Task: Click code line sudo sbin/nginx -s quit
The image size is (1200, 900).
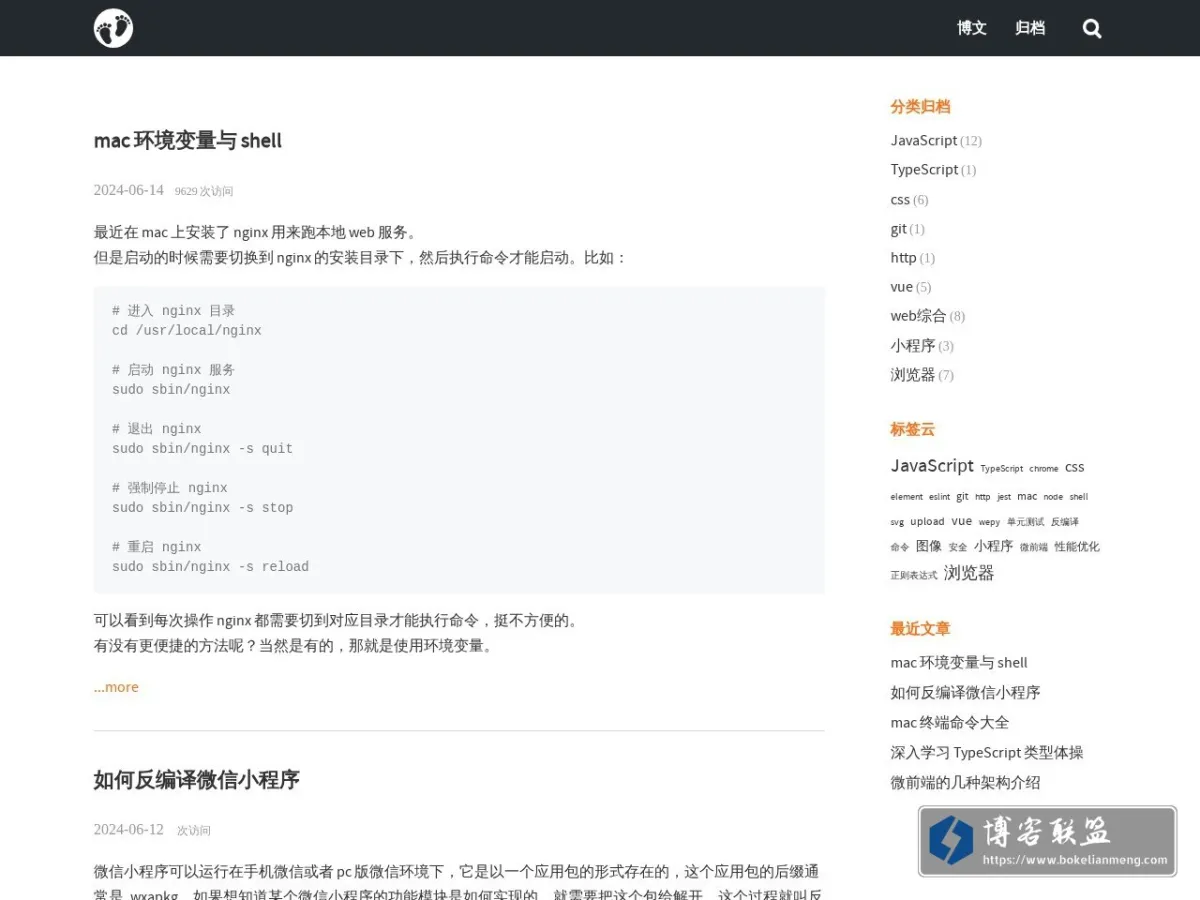Action: 203,449
